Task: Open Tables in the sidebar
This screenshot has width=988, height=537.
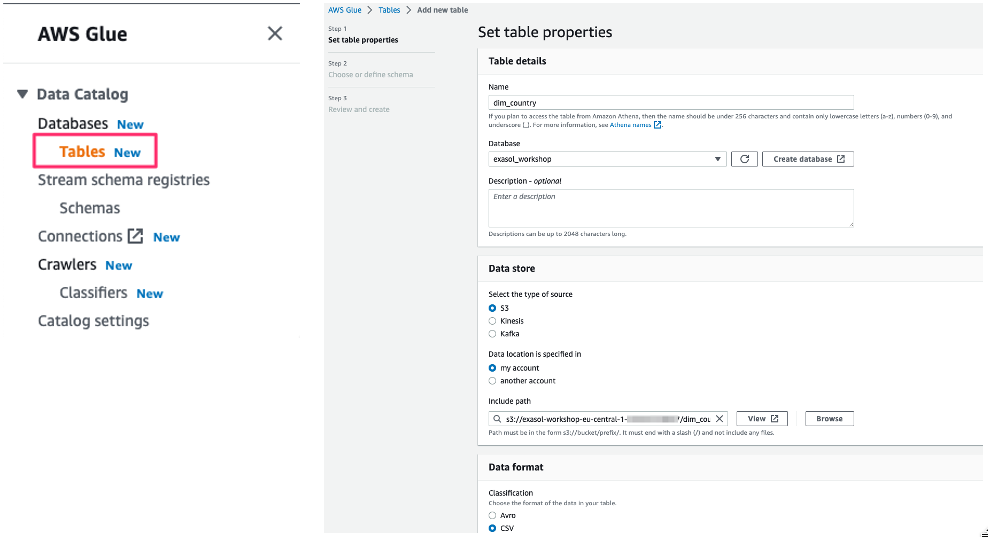Action: 82,152
